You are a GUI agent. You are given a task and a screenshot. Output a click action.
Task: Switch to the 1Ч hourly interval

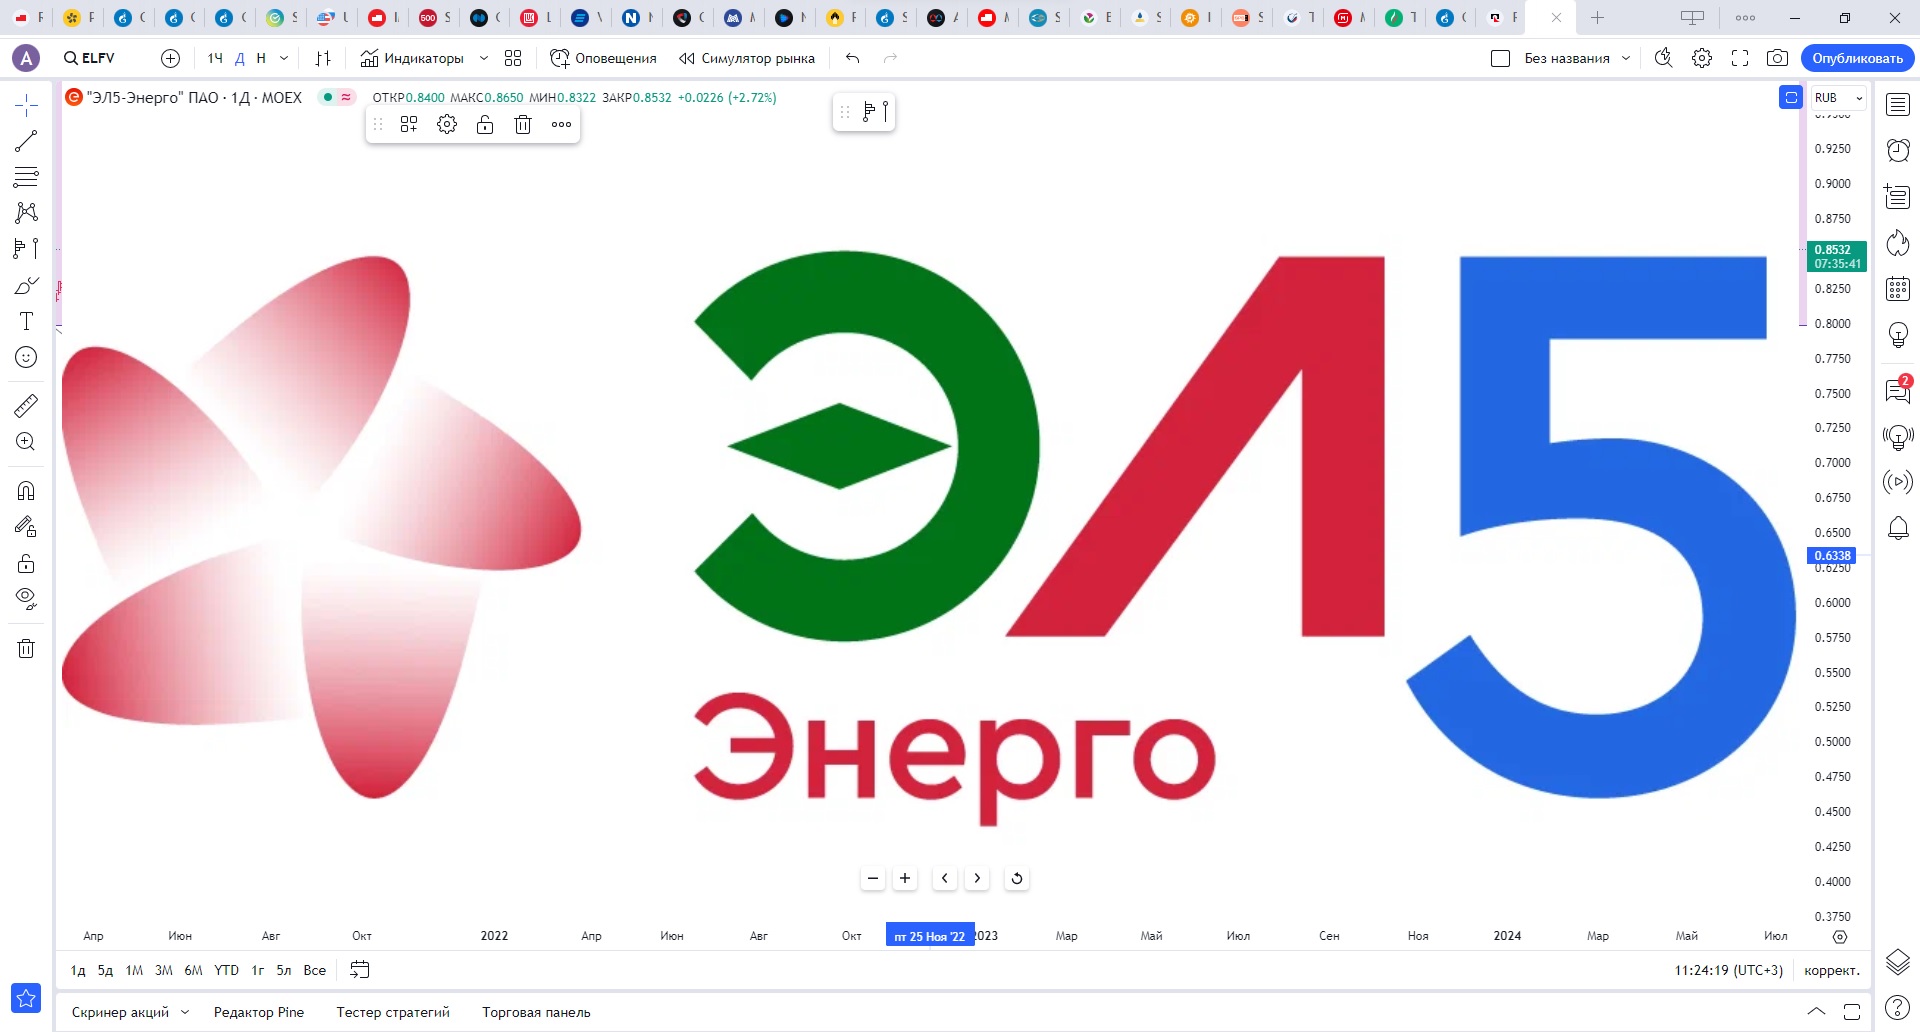(x=215, y=58)
